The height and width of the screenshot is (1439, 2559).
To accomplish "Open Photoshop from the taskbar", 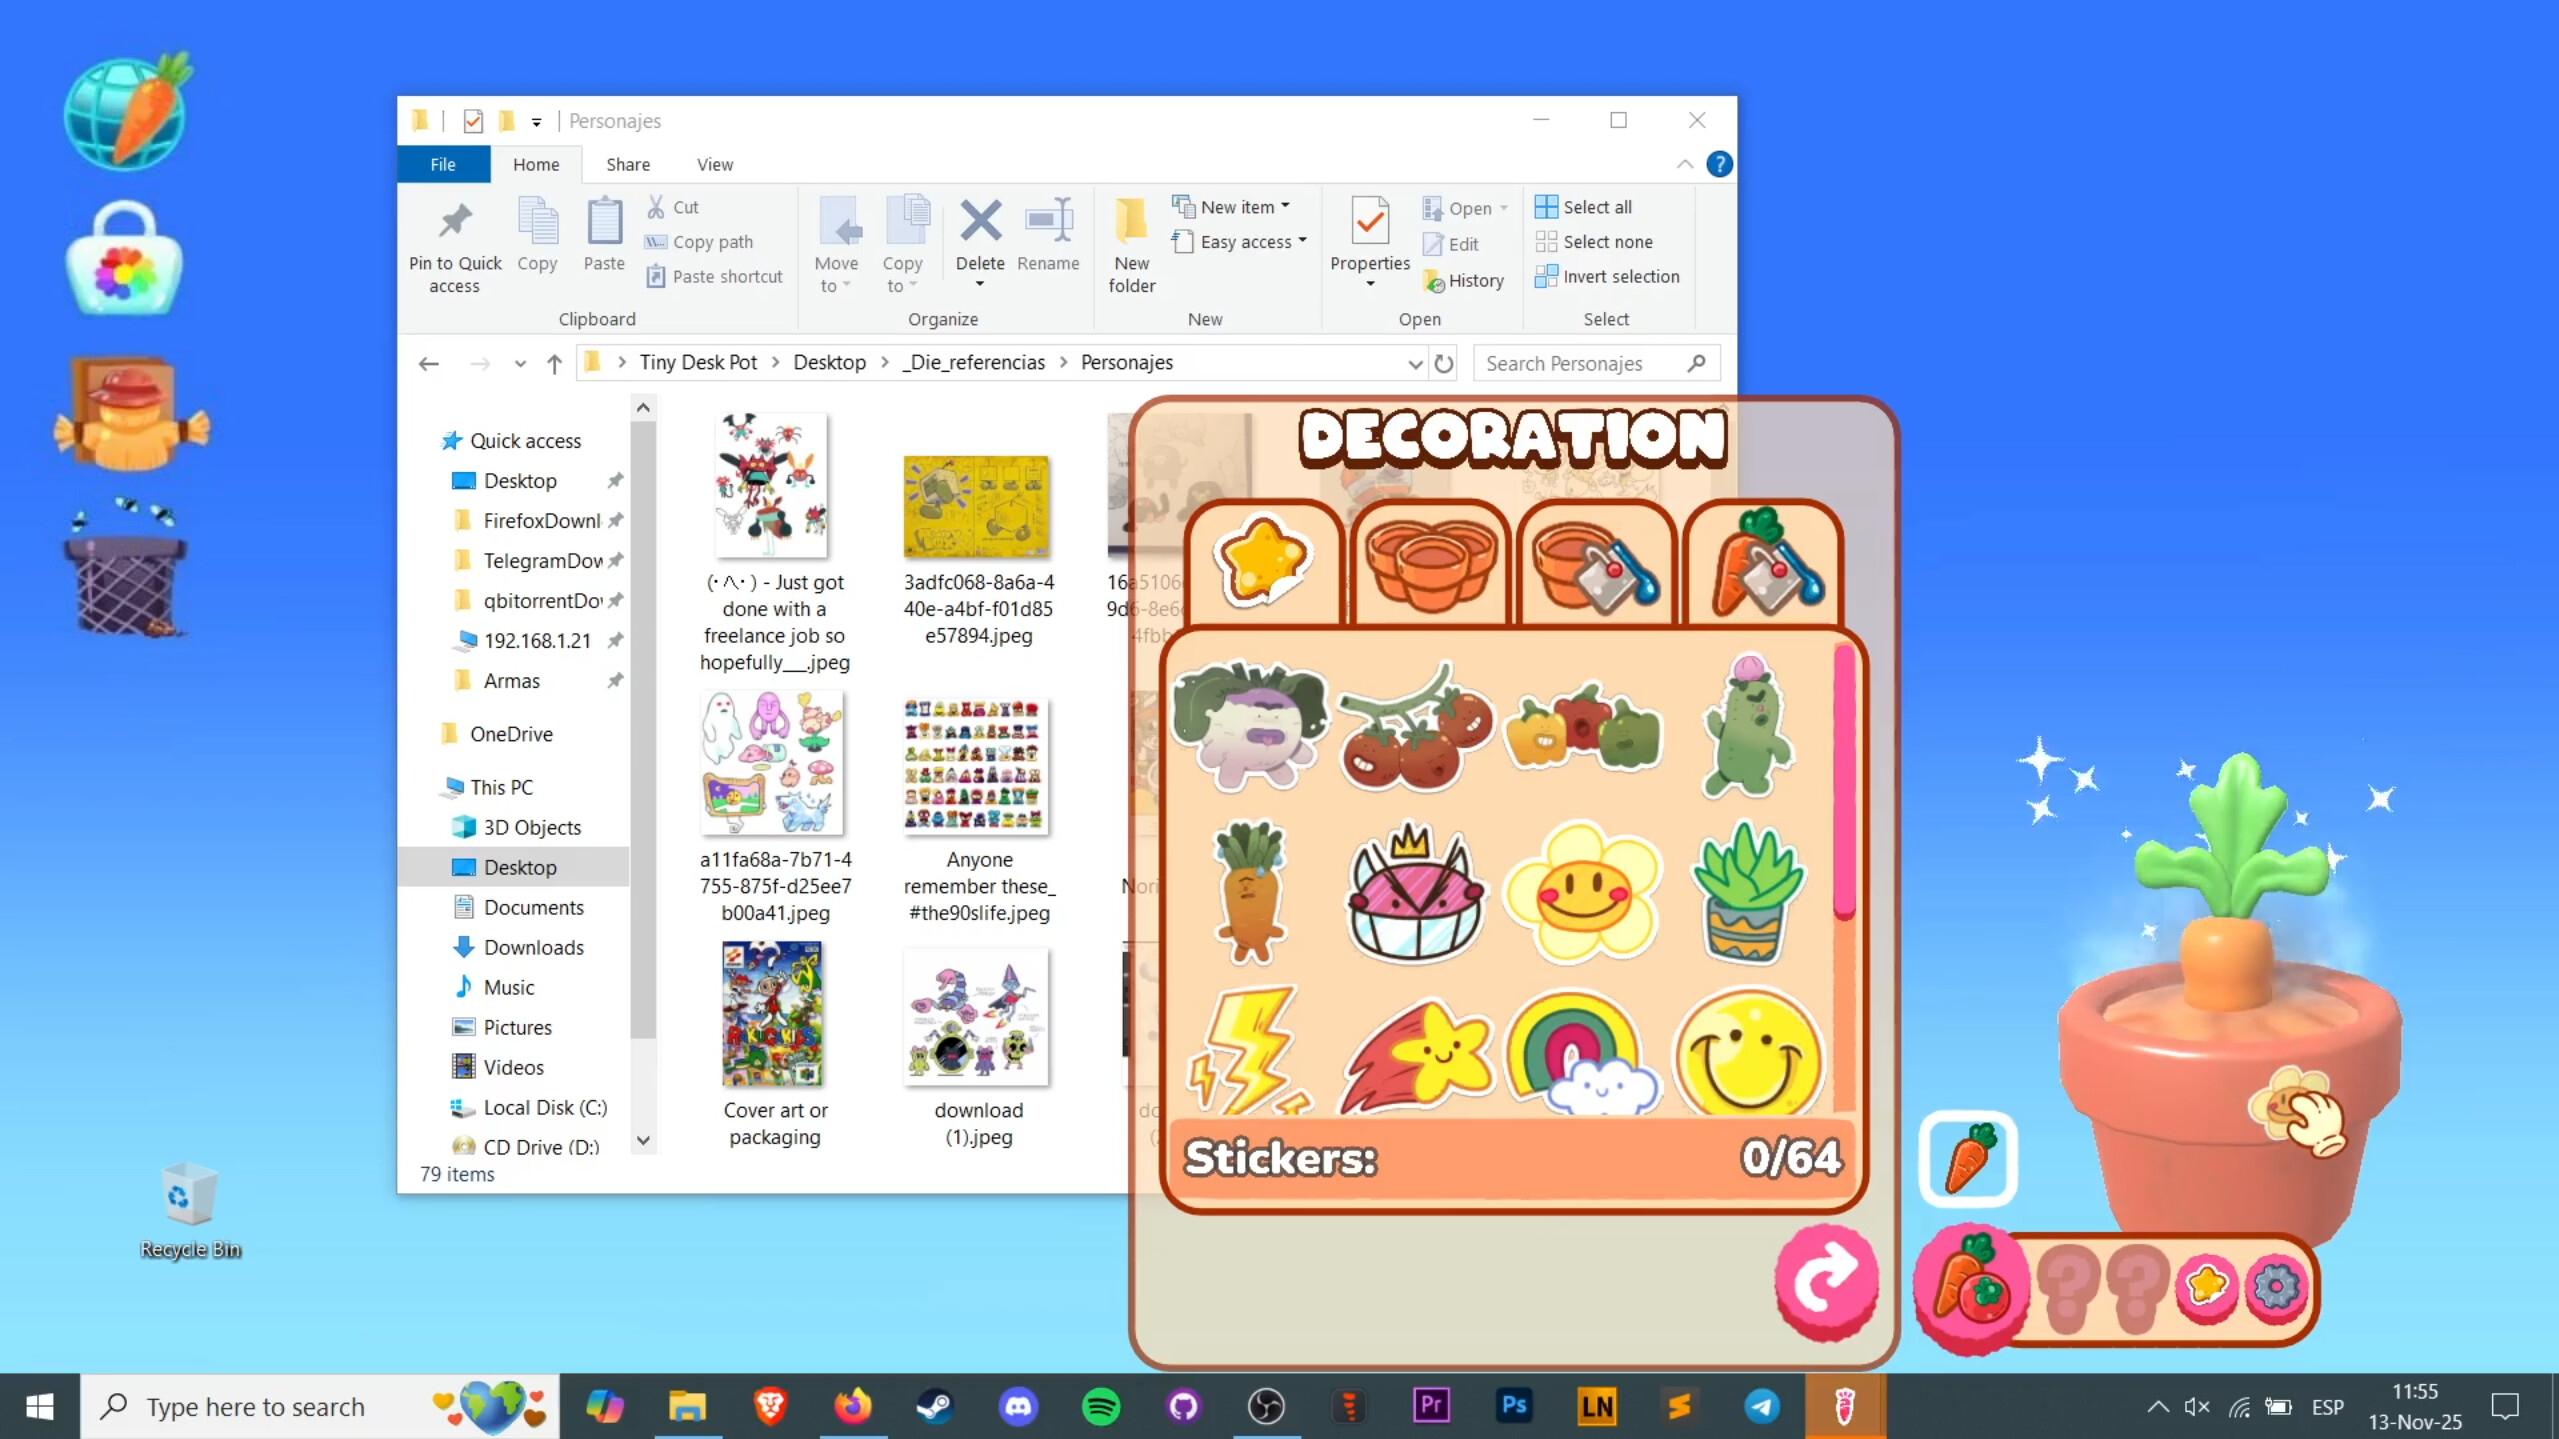I will point(1513,1405).
